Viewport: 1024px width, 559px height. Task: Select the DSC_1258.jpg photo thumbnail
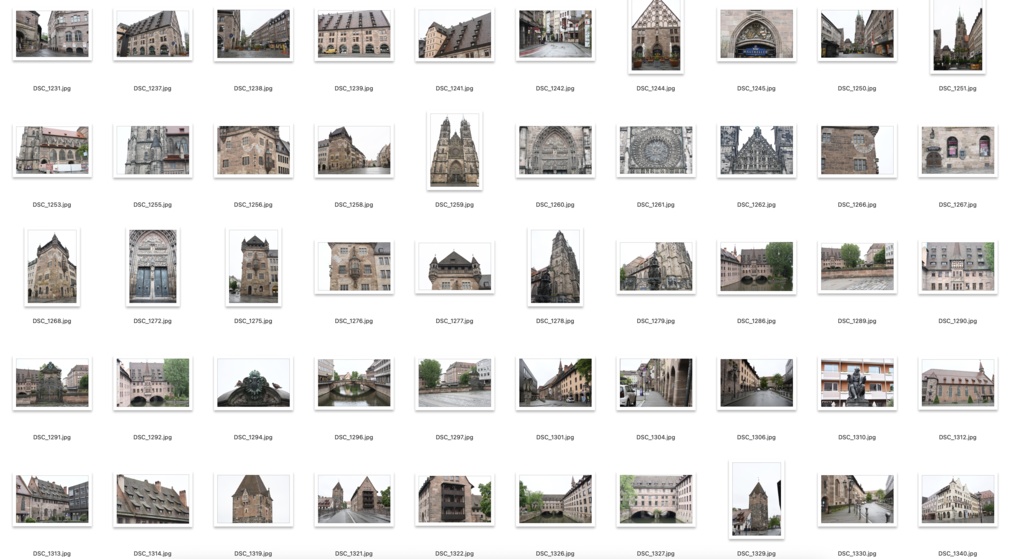[354, 151]
